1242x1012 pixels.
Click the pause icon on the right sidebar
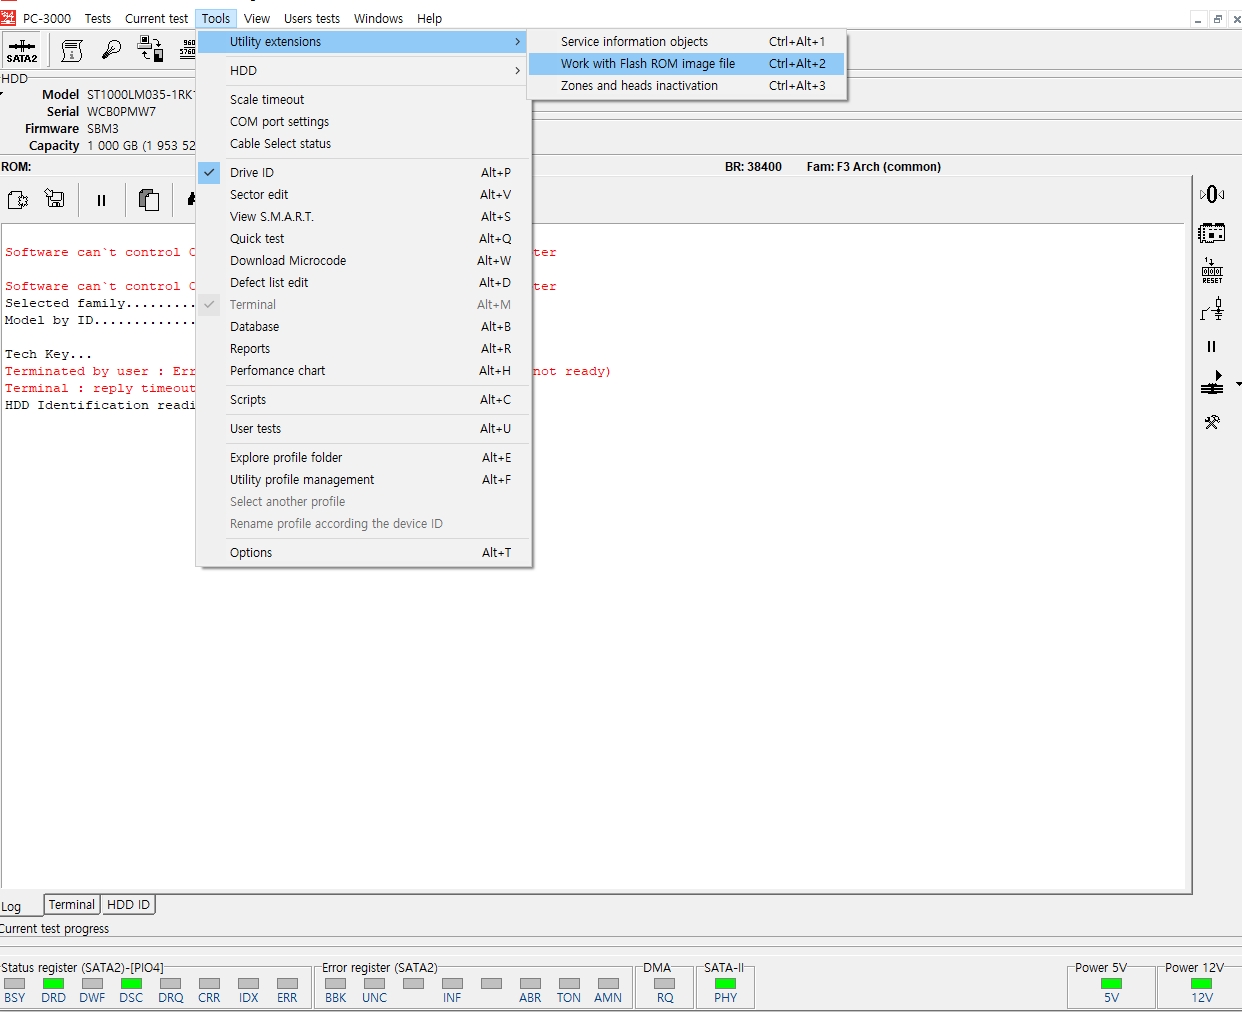coord(1212,347)
